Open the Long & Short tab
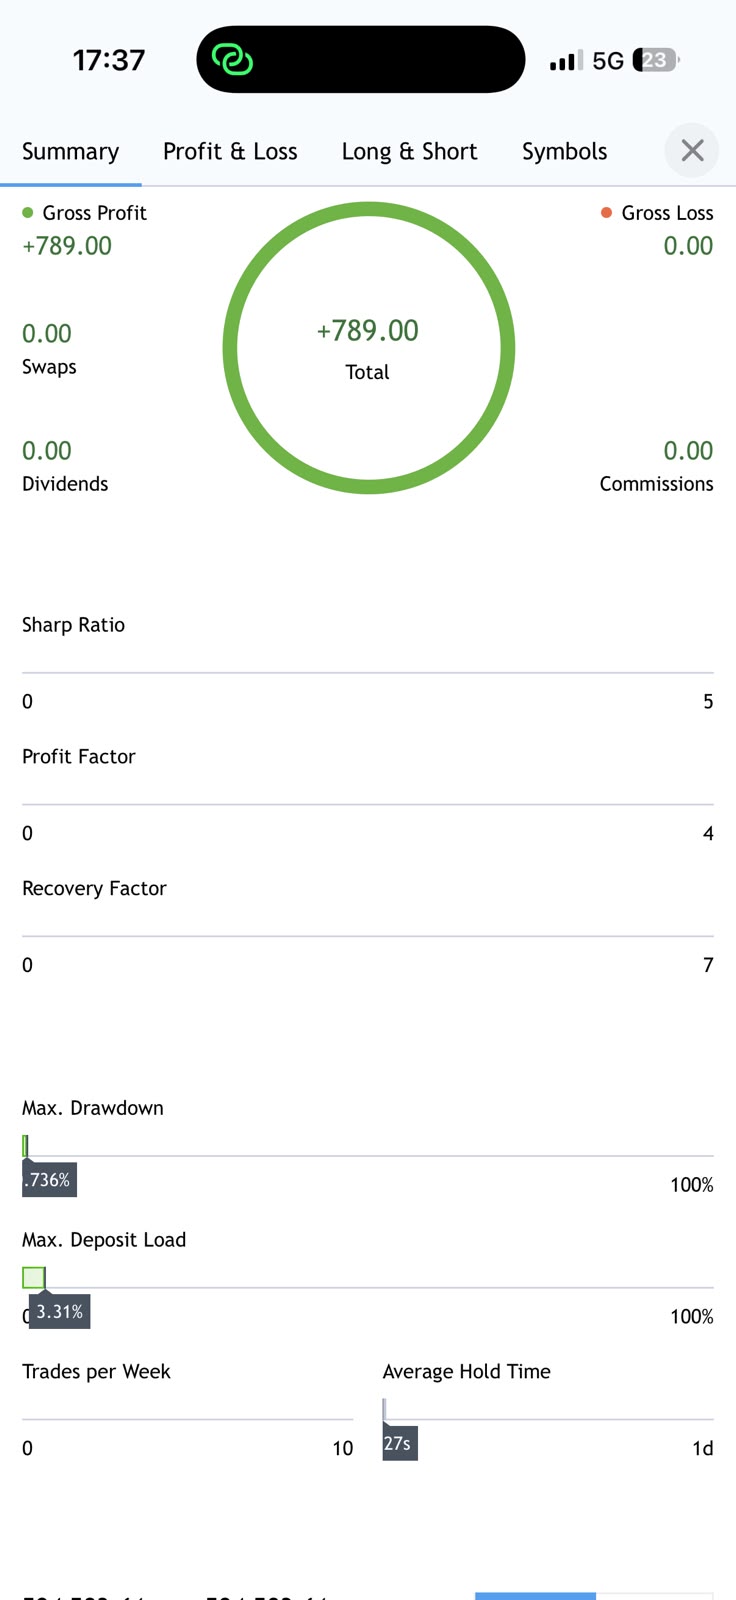 [x=410, y=151]
